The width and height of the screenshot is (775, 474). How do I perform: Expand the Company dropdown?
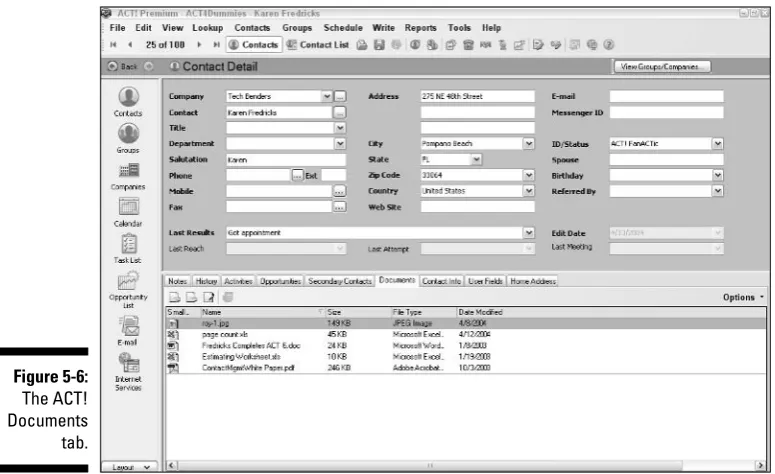coord(327,96)
